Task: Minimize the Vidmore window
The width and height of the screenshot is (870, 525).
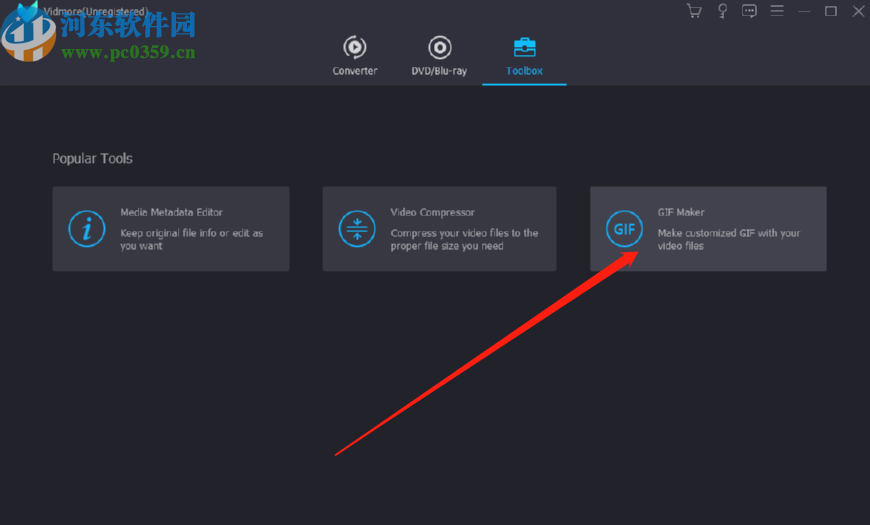Action: [804, 11]
